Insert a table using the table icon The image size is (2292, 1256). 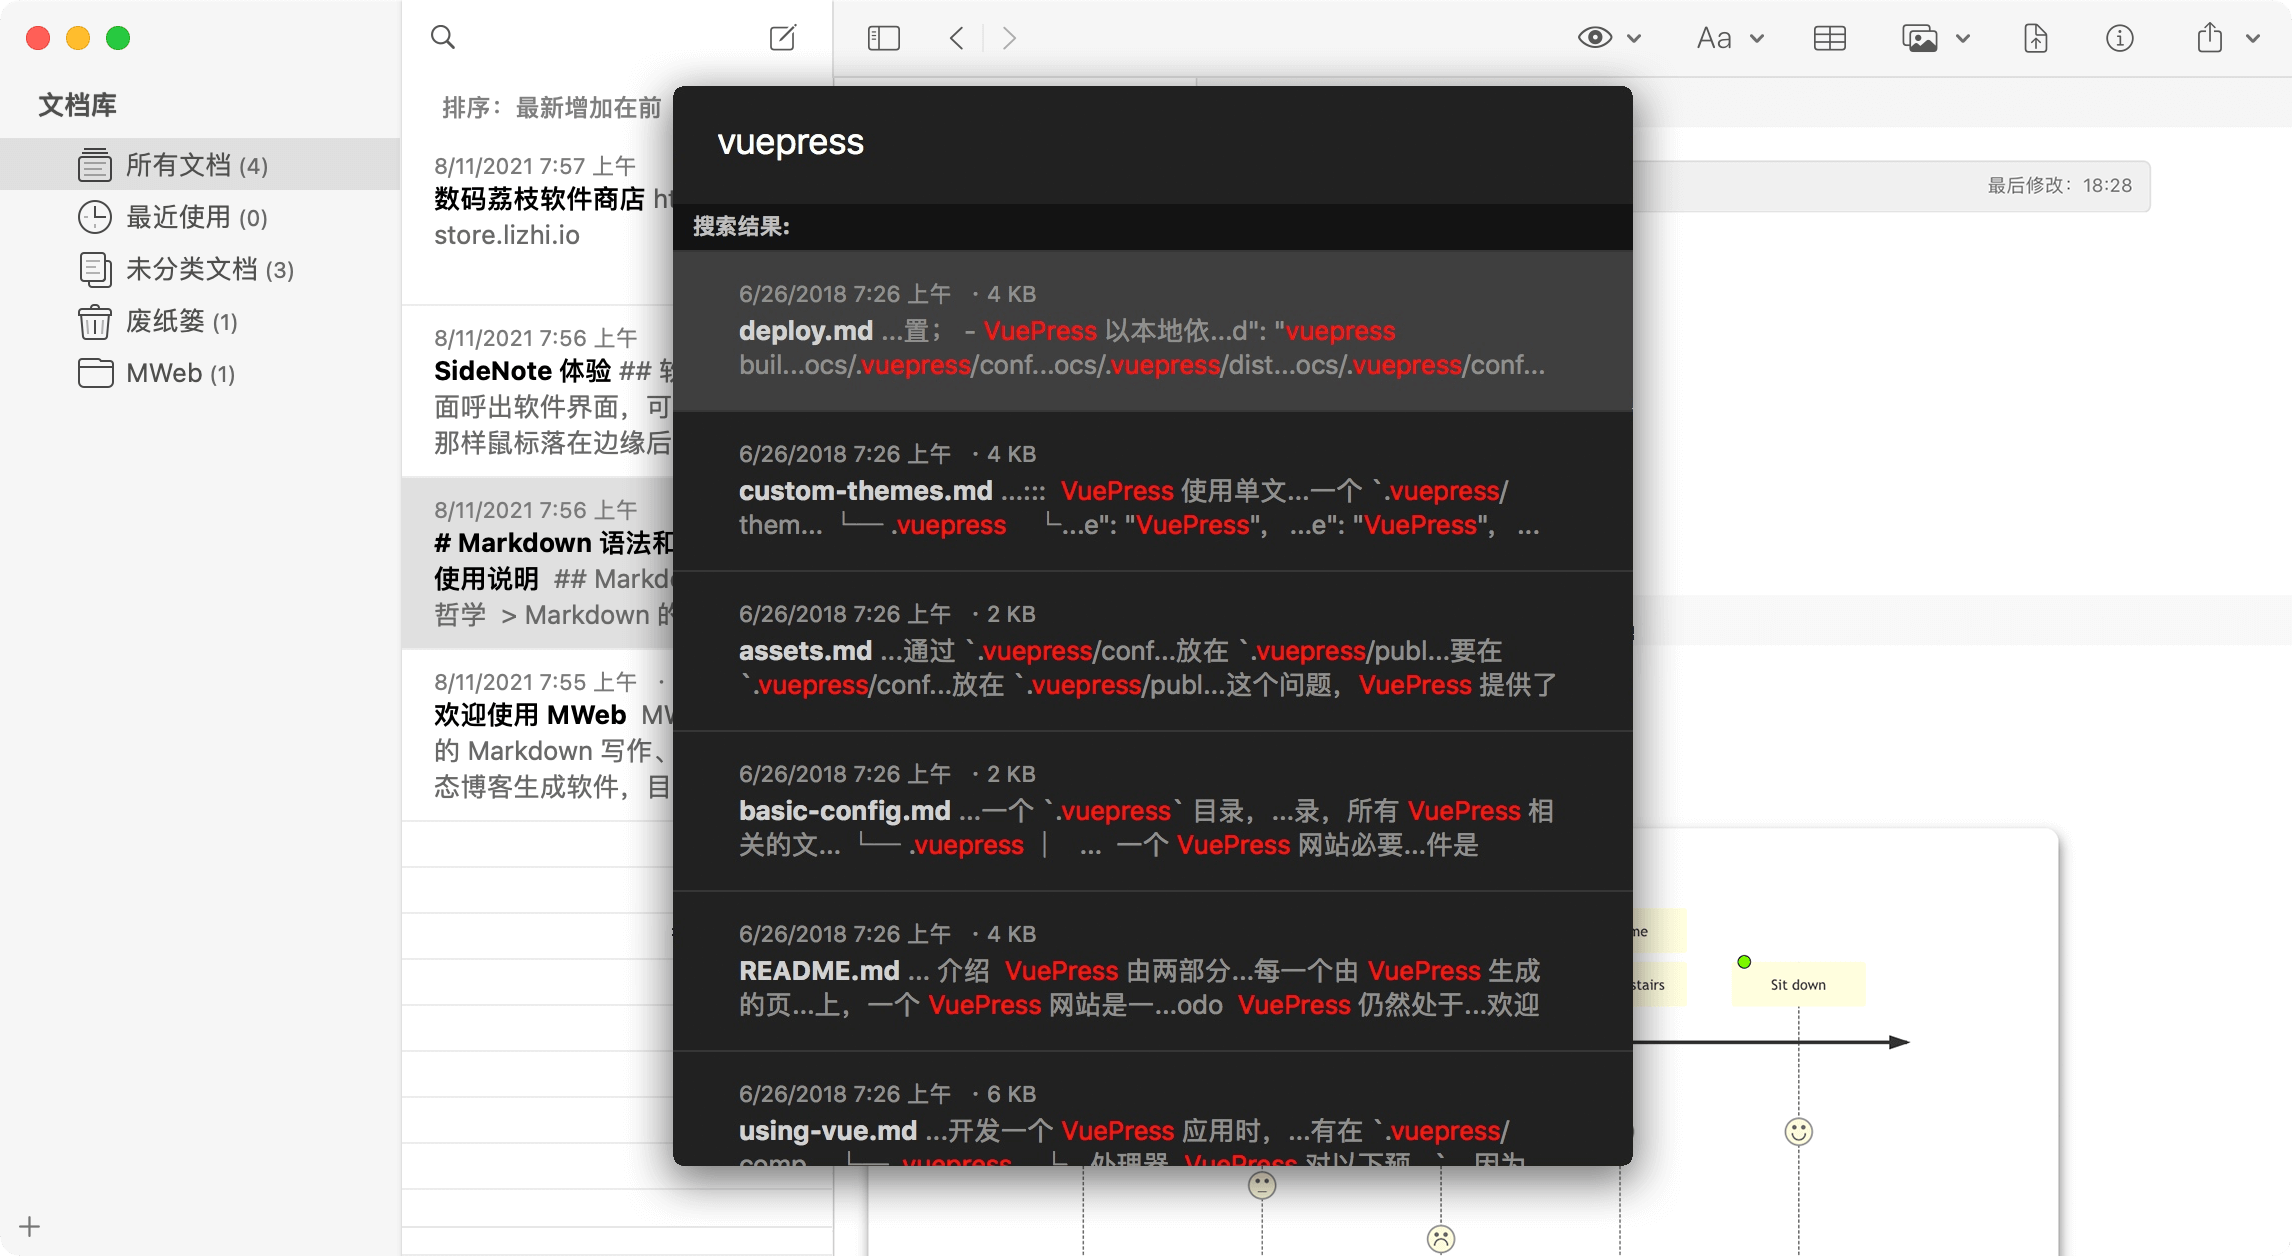(x=1830, y=37)
